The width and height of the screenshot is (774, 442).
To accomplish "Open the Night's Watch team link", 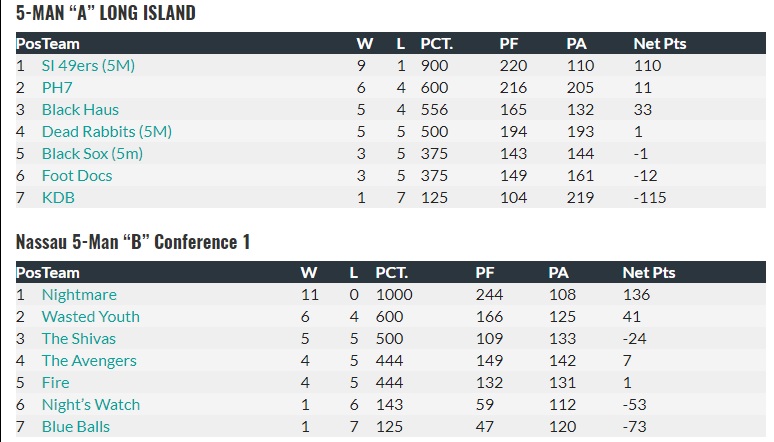I will pyautogui.click(x=90, y=404).
